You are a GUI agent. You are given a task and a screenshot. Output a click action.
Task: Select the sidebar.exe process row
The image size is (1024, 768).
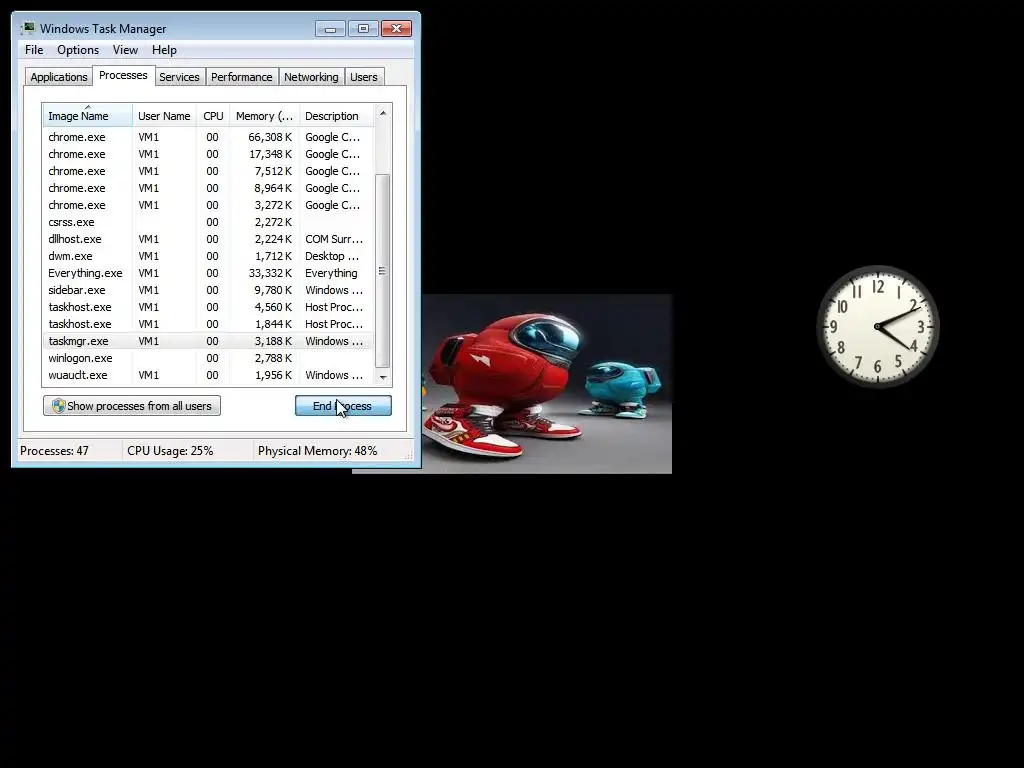[208, 290]
